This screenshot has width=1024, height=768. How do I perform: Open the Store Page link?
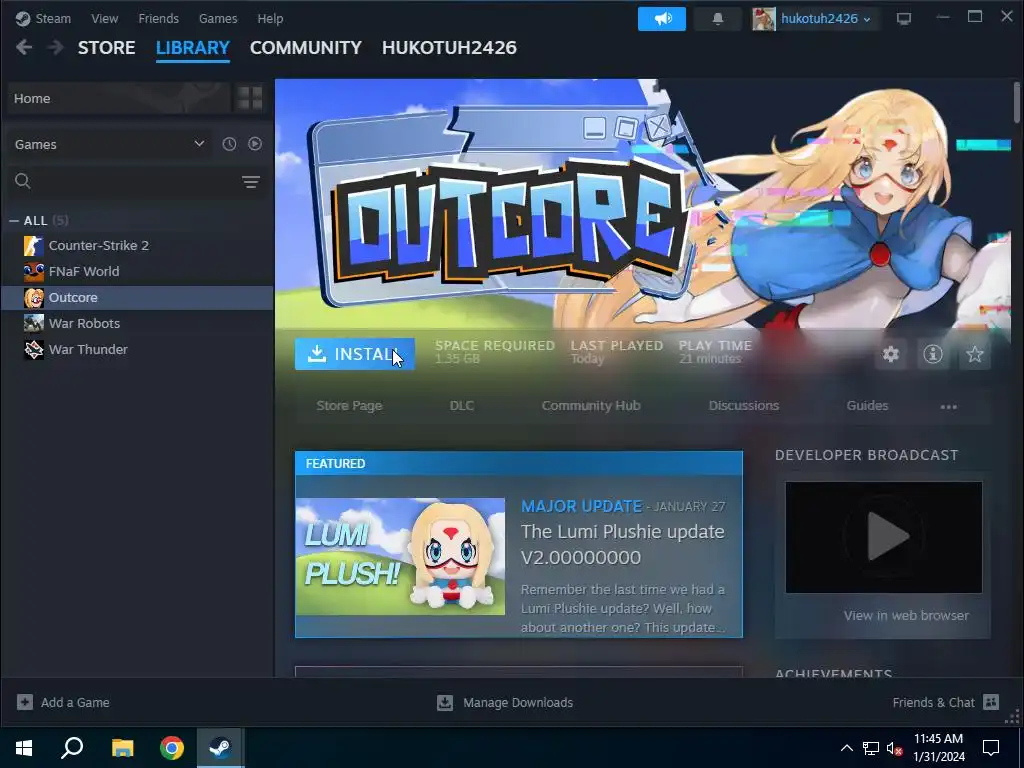[349, 406]
